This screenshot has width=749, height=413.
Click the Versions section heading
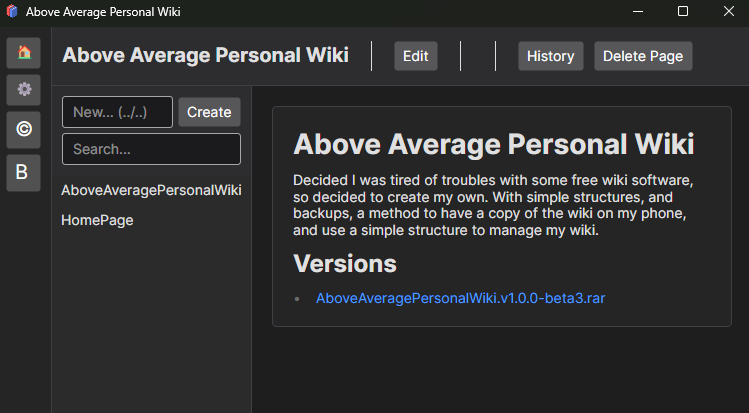click(345, 264)
